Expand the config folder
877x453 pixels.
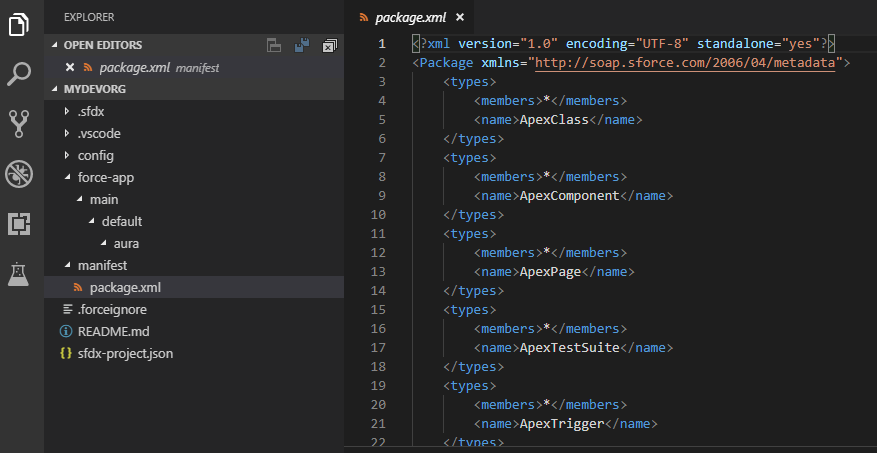coord(95,155)
